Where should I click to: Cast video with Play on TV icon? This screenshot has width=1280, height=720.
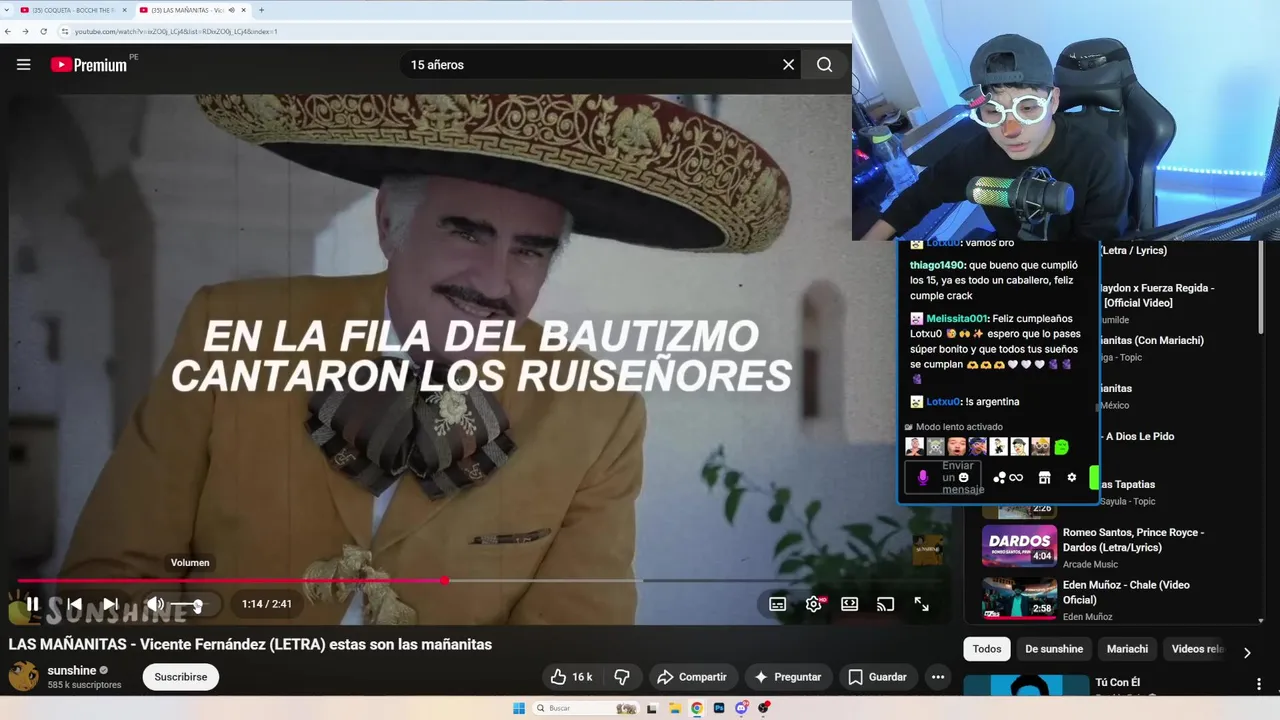coord(885,604)
